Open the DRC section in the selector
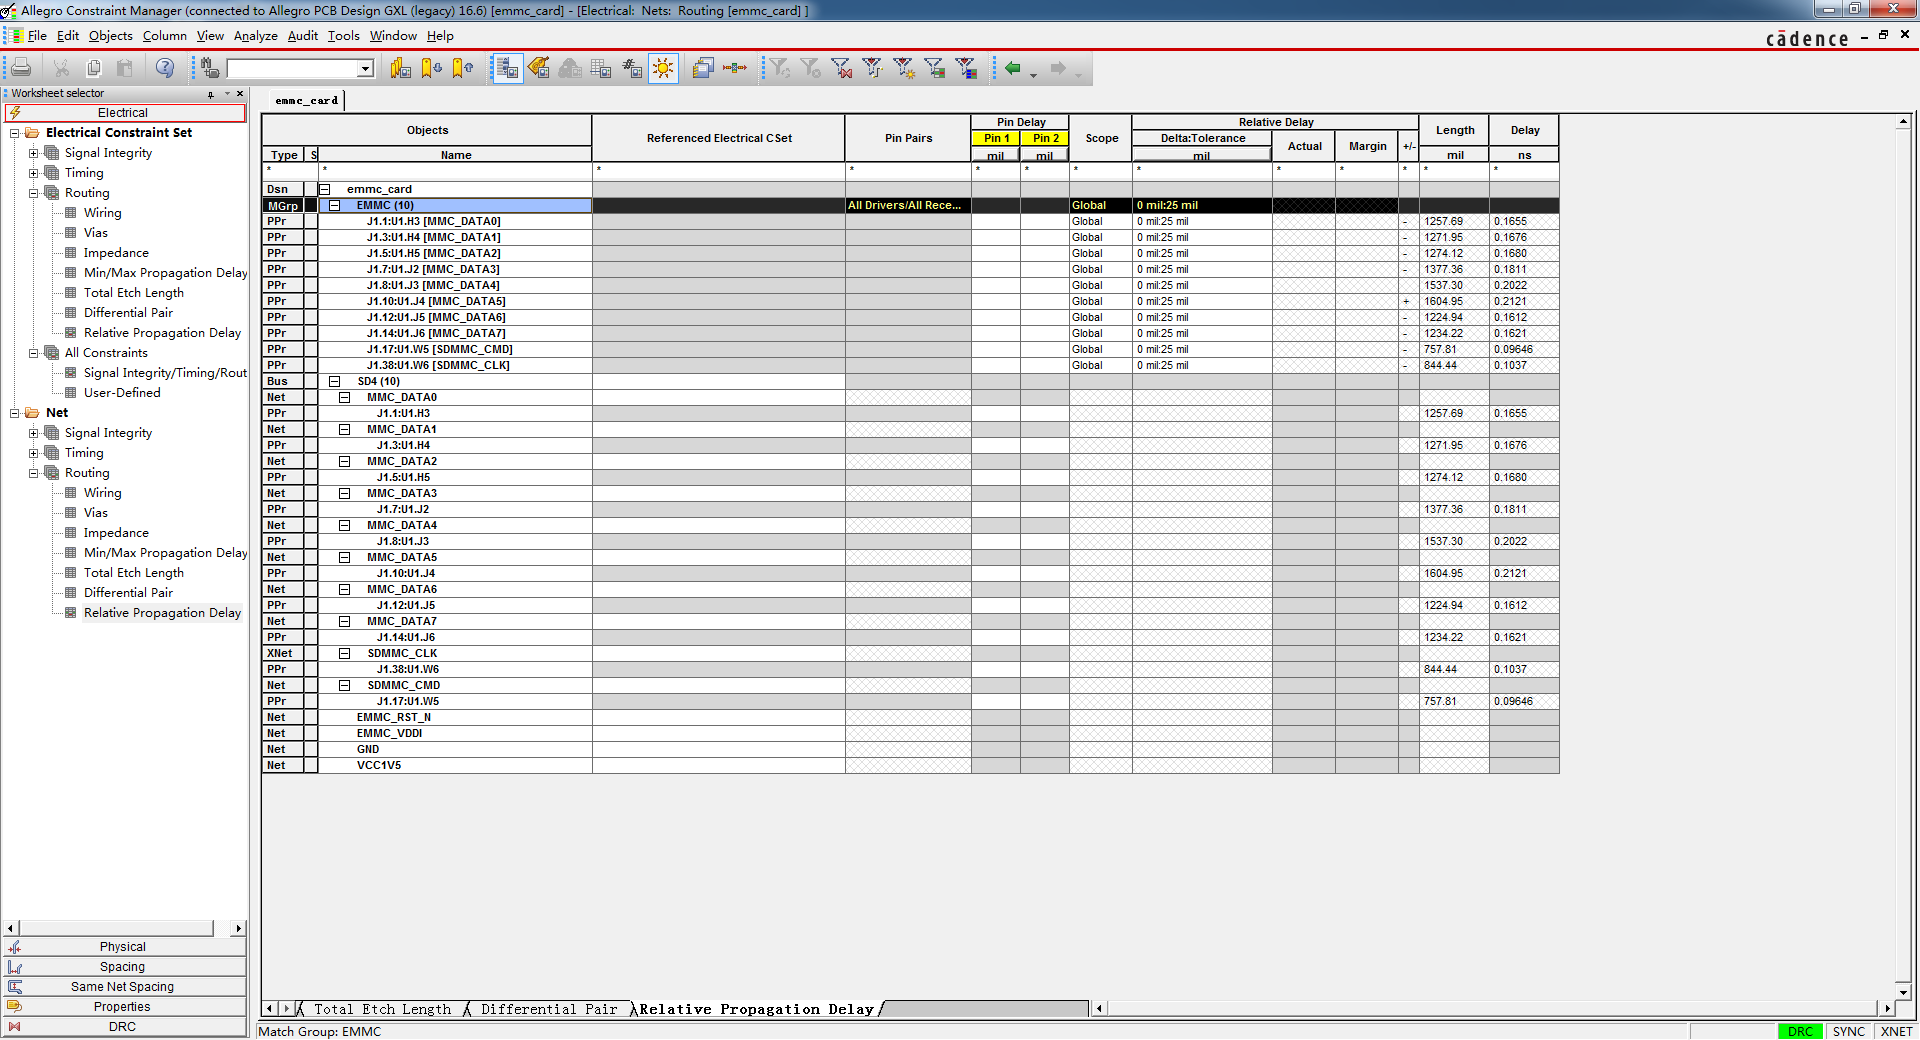Image resolution: width=1920 pixels, height=1040 pixels. pyautogui.click(x=123, y=1027)
